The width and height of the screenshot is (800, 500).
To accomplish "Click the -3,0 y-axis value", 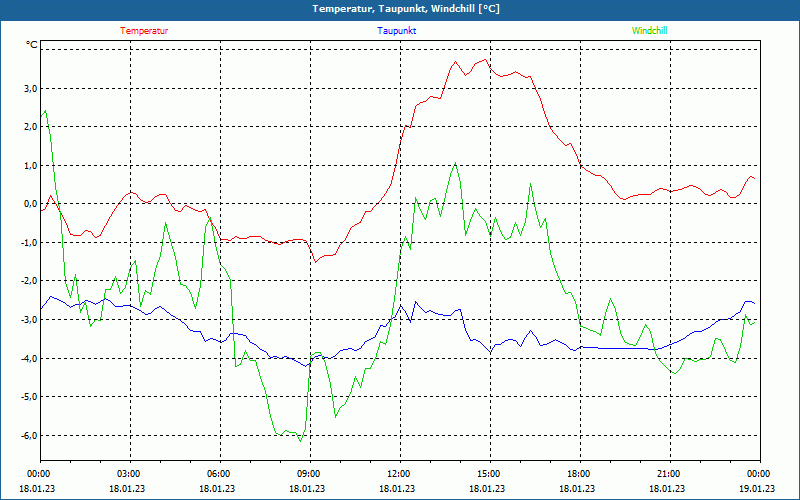I will [x=30, y=320].
